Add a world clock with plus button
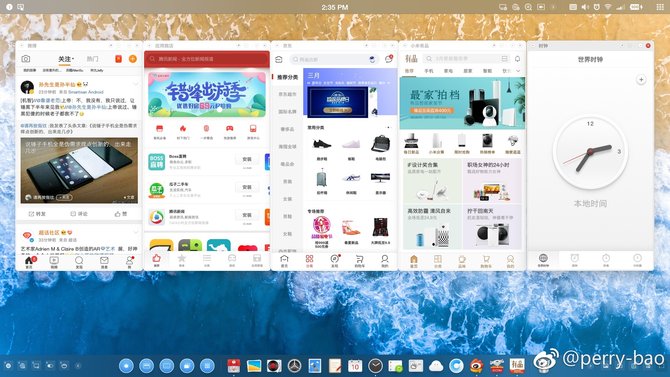Image resolution: width=670 pixels, height=377 pixels. pyautogui.click(x=641, y=80)
